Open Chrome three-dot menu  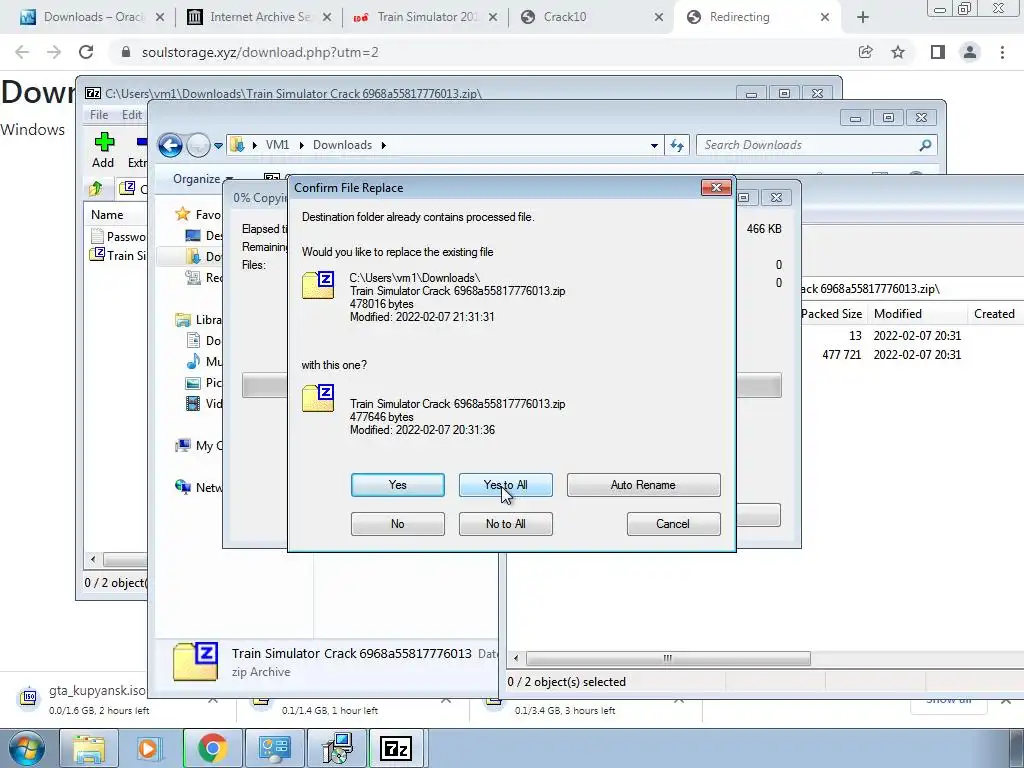(x=1002, y=52)
